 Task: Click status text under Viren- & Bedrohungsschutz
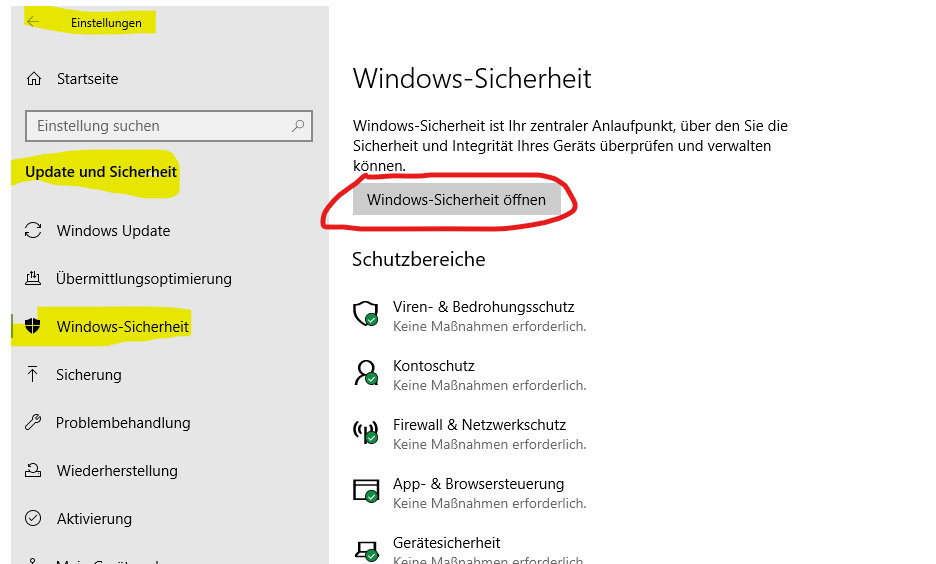coord(489,326)
